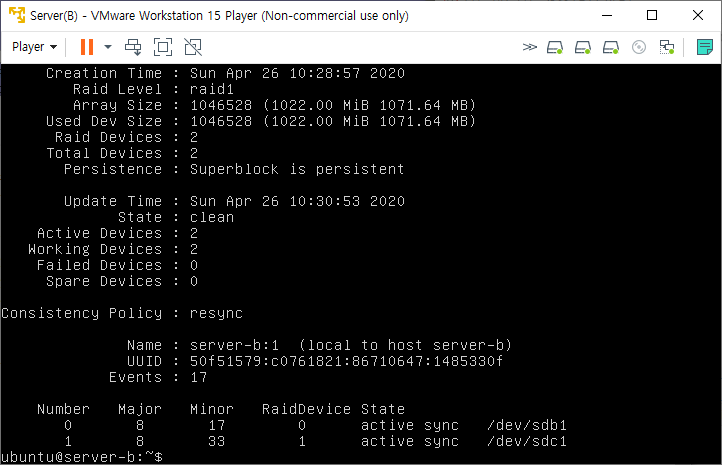
Task: Click the UUID value 50f51579:c0761821
Action: click(x=346, y=361)
